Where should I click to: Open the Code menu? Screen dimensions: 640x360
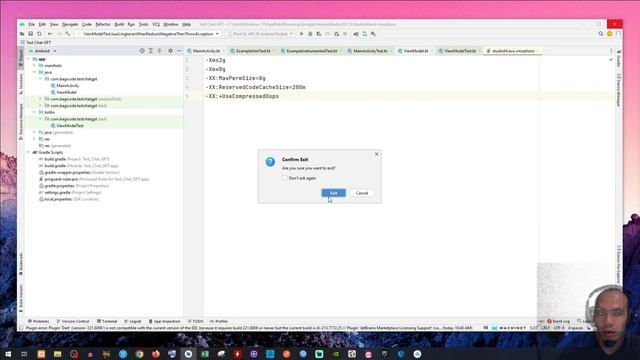87,24
